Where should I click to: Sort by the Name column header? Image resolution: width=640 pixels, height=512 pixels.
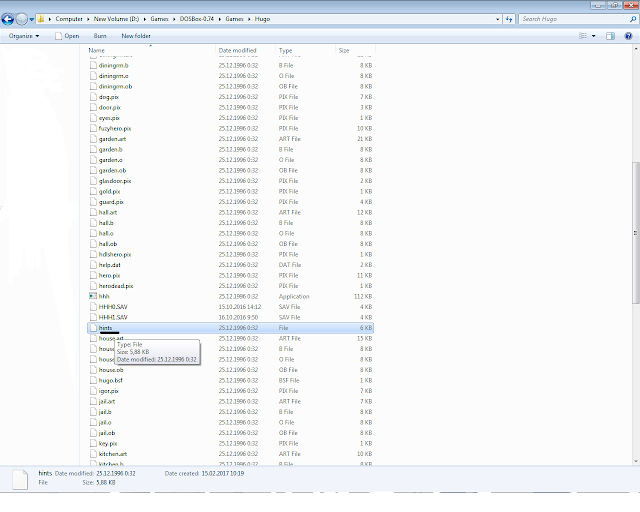[97, 50]
